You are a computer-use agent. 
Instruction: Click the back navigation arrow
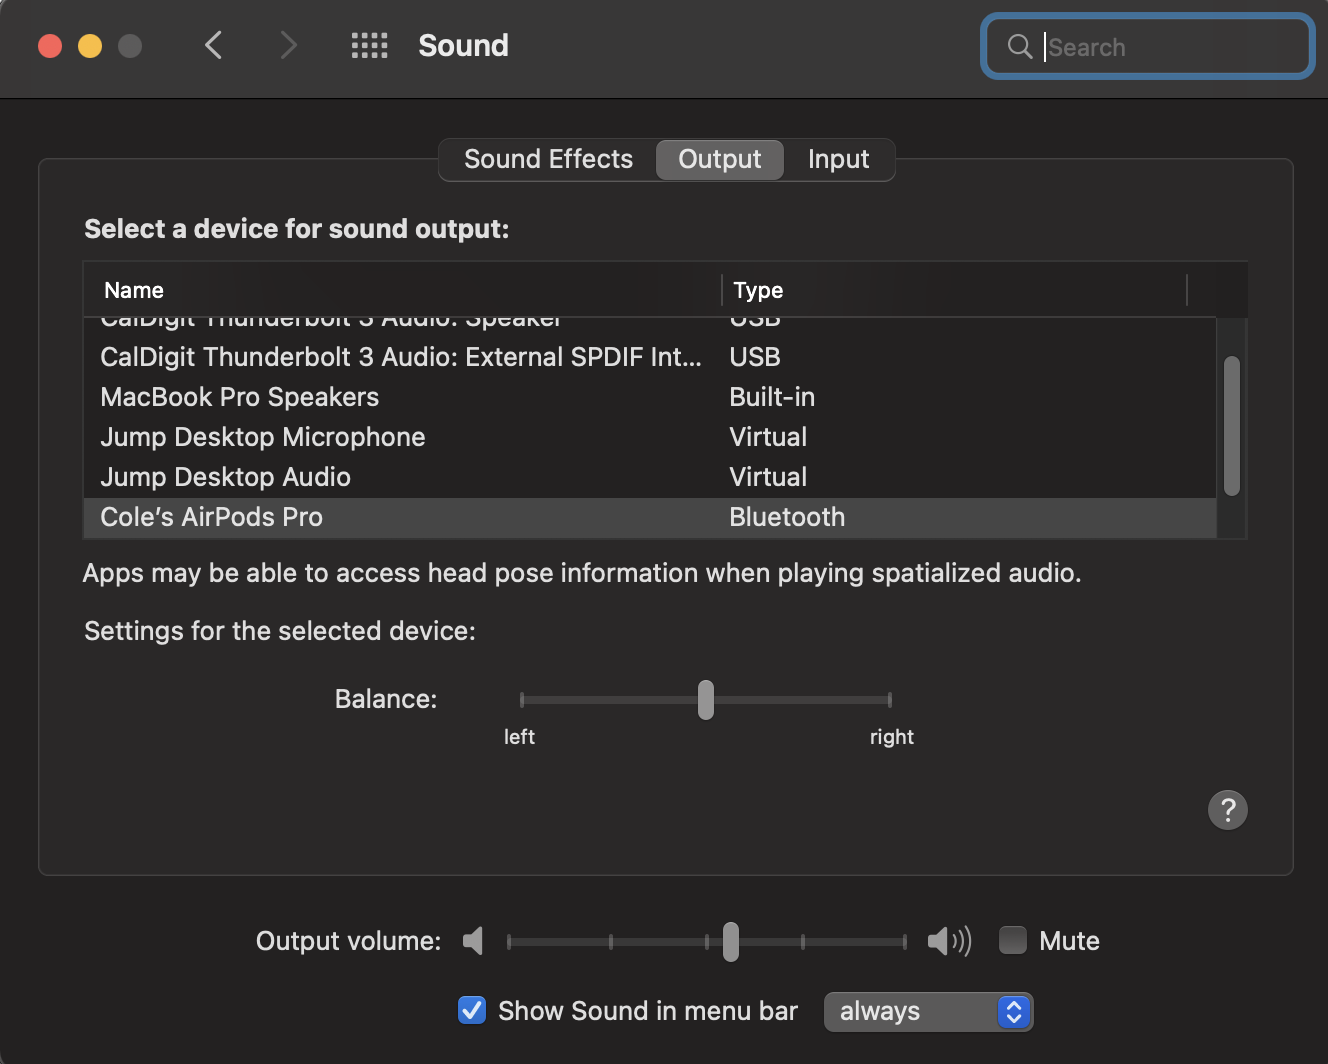click(x=213, y=45)
